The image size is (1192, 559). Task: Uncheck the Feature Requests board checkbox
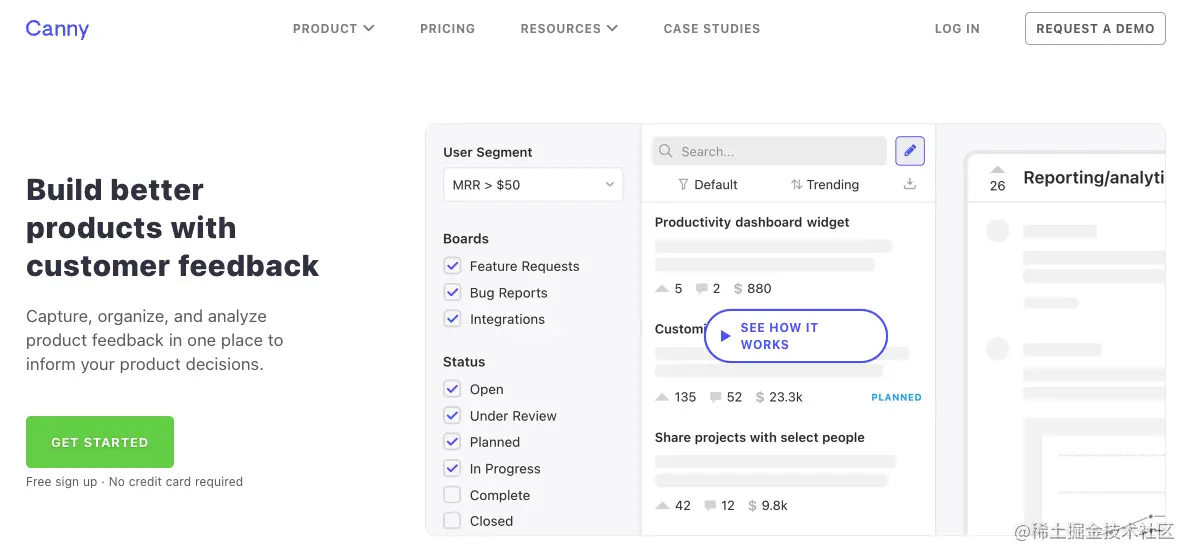coord(452,266)
